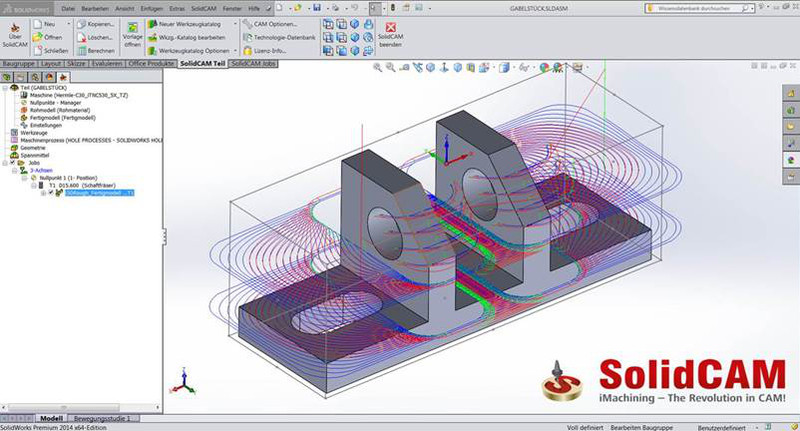Viewport: 800px width, 431px height.
Task: Open the Technologie-Datenbank
Action: point(279,37)
